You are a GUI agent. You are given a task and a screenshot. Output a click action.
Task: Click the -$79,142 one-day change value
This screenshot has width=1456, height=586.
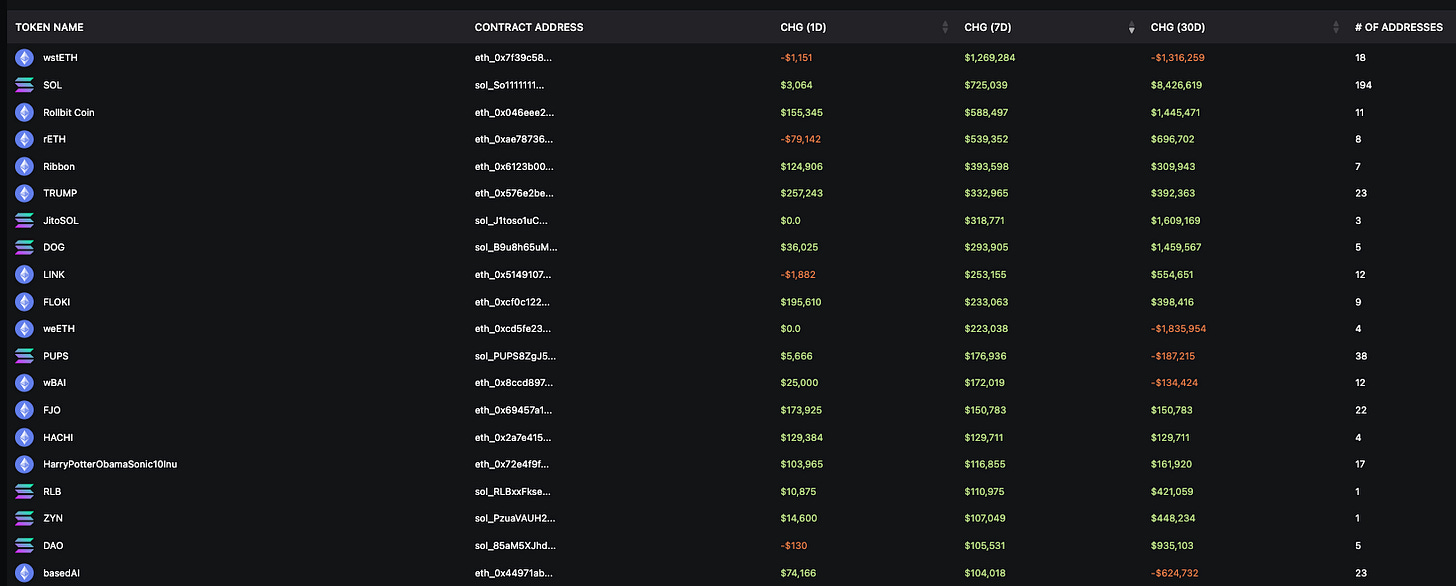point(801,139)
